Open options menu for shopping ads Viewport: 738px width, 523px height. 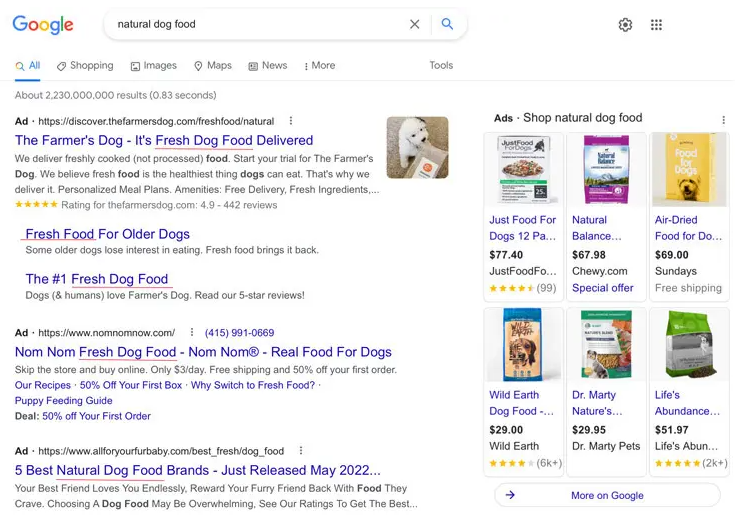point(724,120)
